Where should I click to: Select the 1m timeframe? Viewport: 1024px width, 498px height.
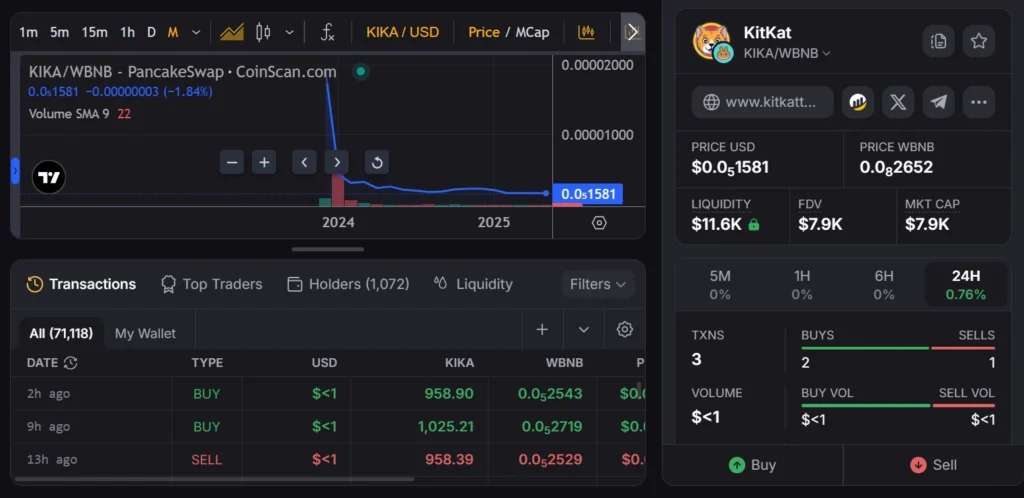pos(28,32)
